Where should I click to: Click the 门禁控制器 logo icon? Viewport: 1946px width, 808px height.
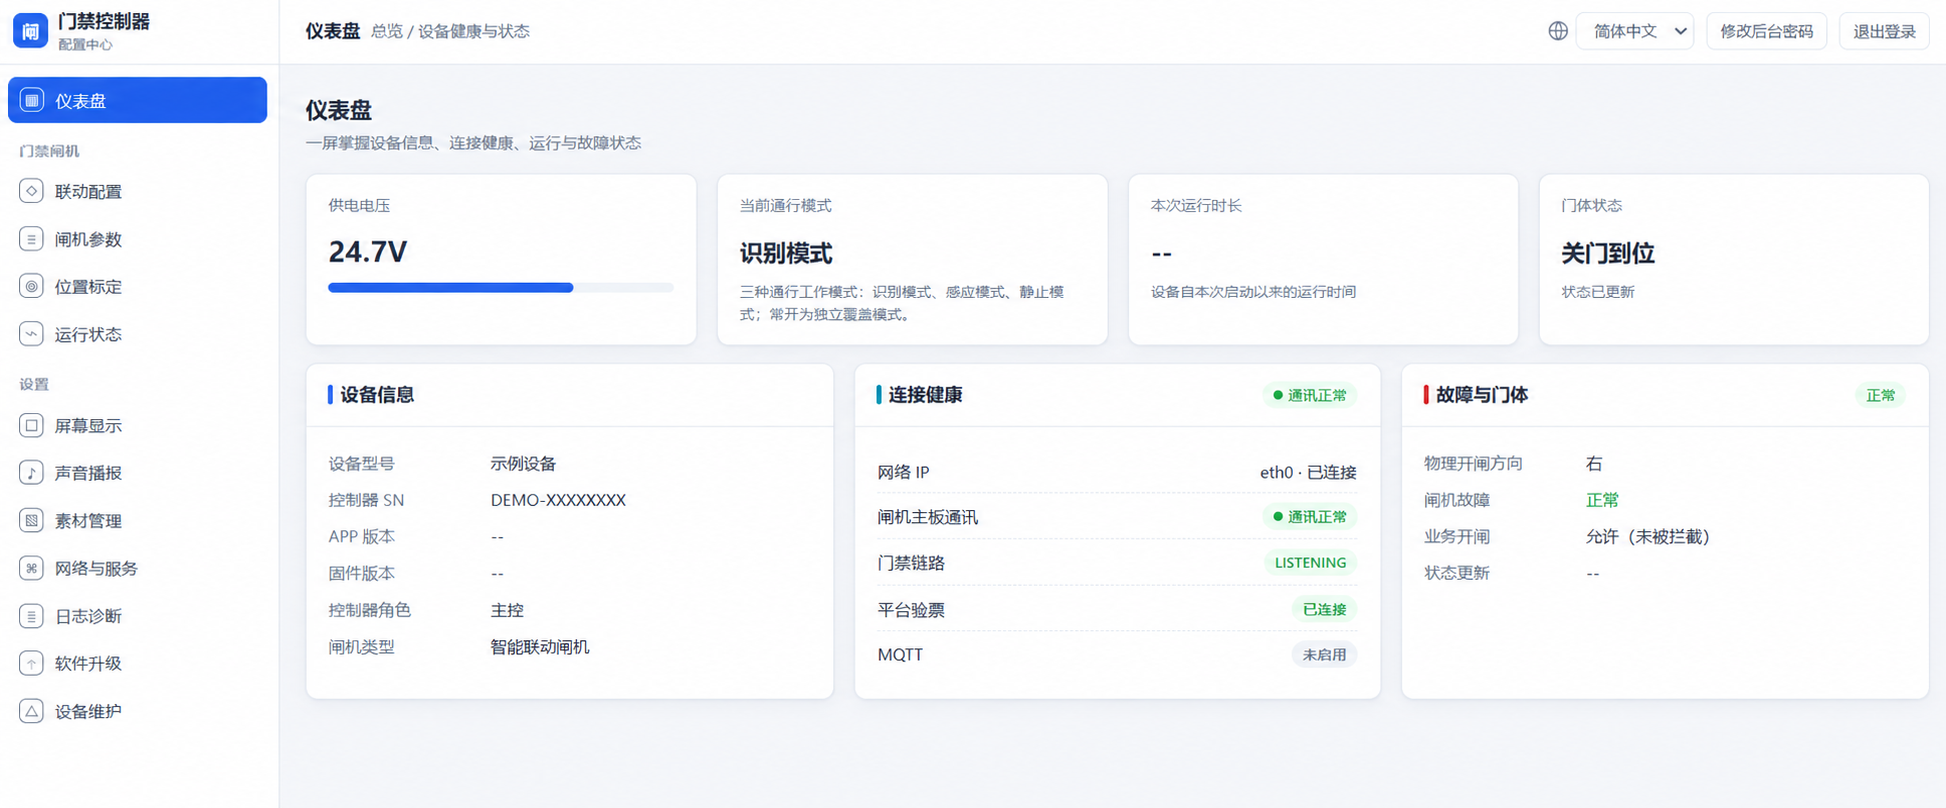(30, 31)
